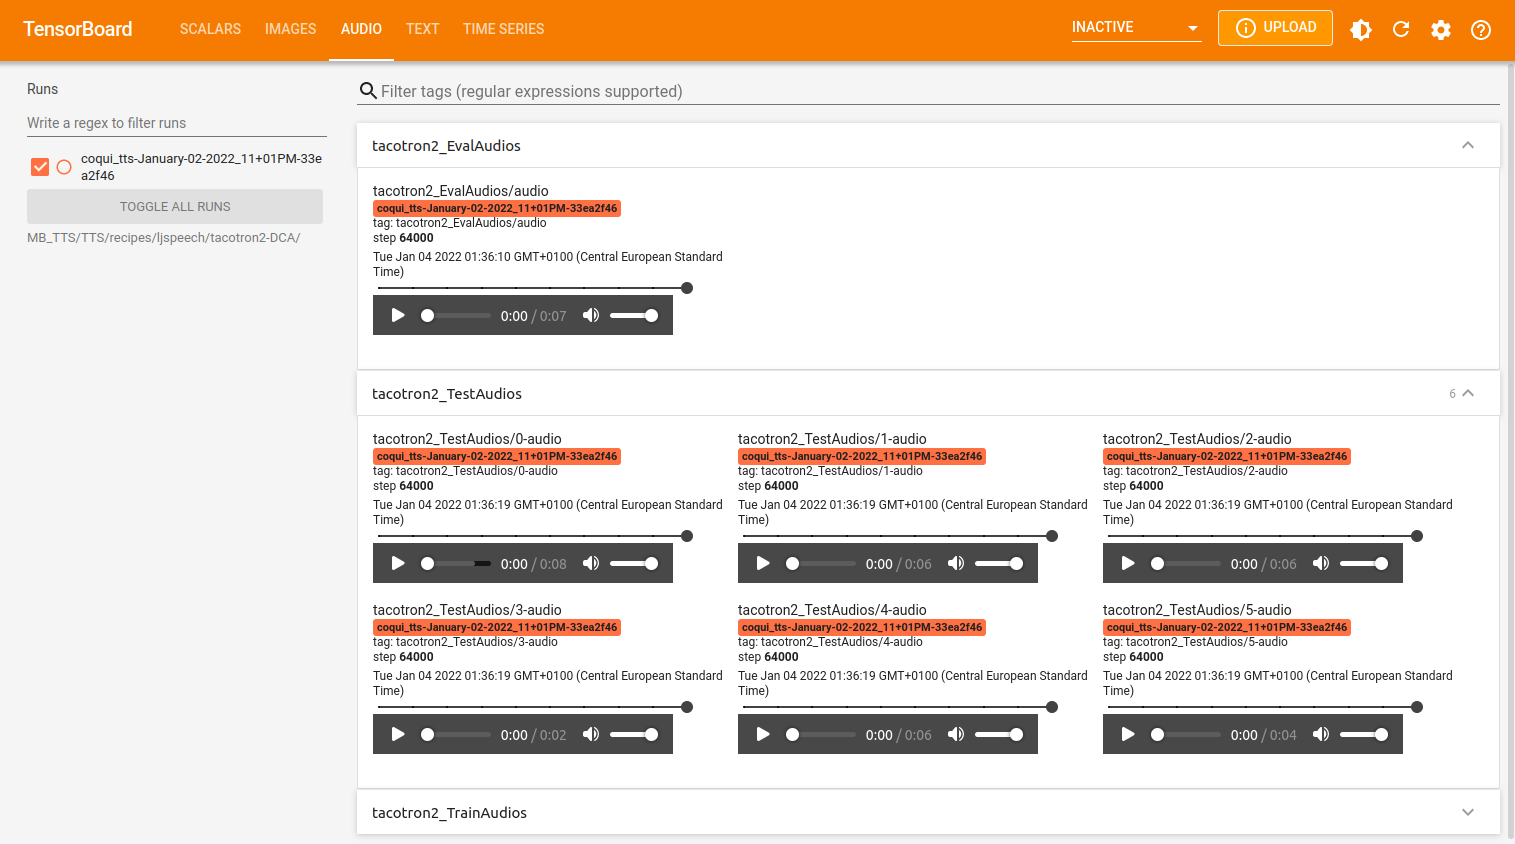
Task: Seek in the TestAudios/1-audio progress bar
Action: [821, 563]
